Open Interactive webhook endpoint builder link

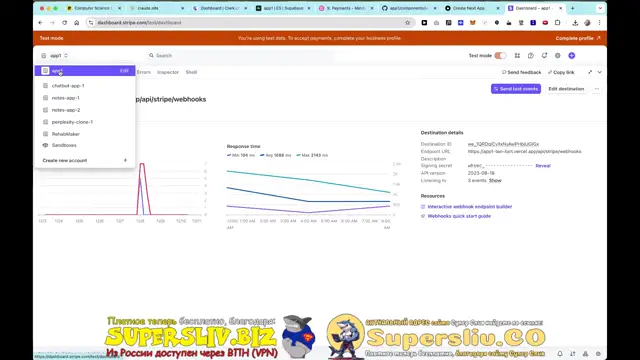pyautogui.click(x=469, y=207)
